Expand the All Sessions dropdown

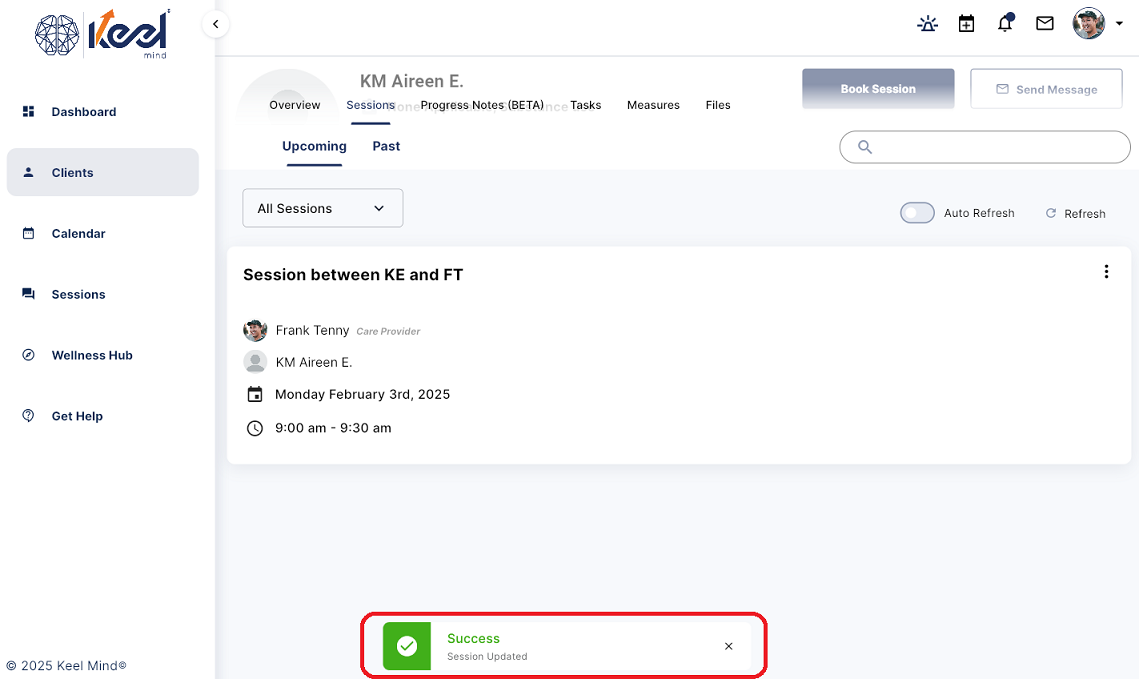coord(323,208)
